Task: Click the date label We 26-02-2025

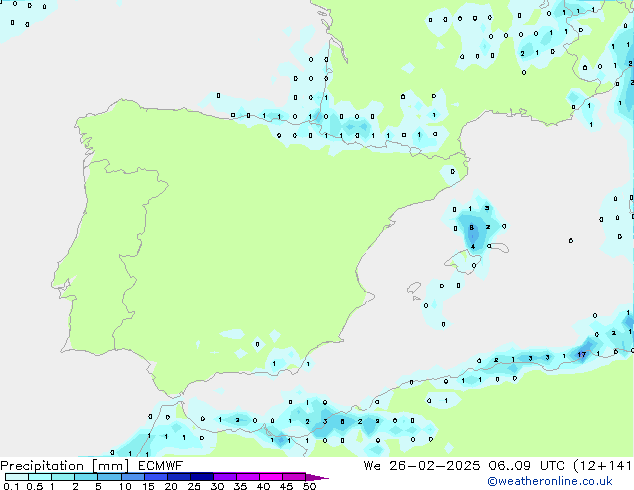Action: tap(422, 466)
